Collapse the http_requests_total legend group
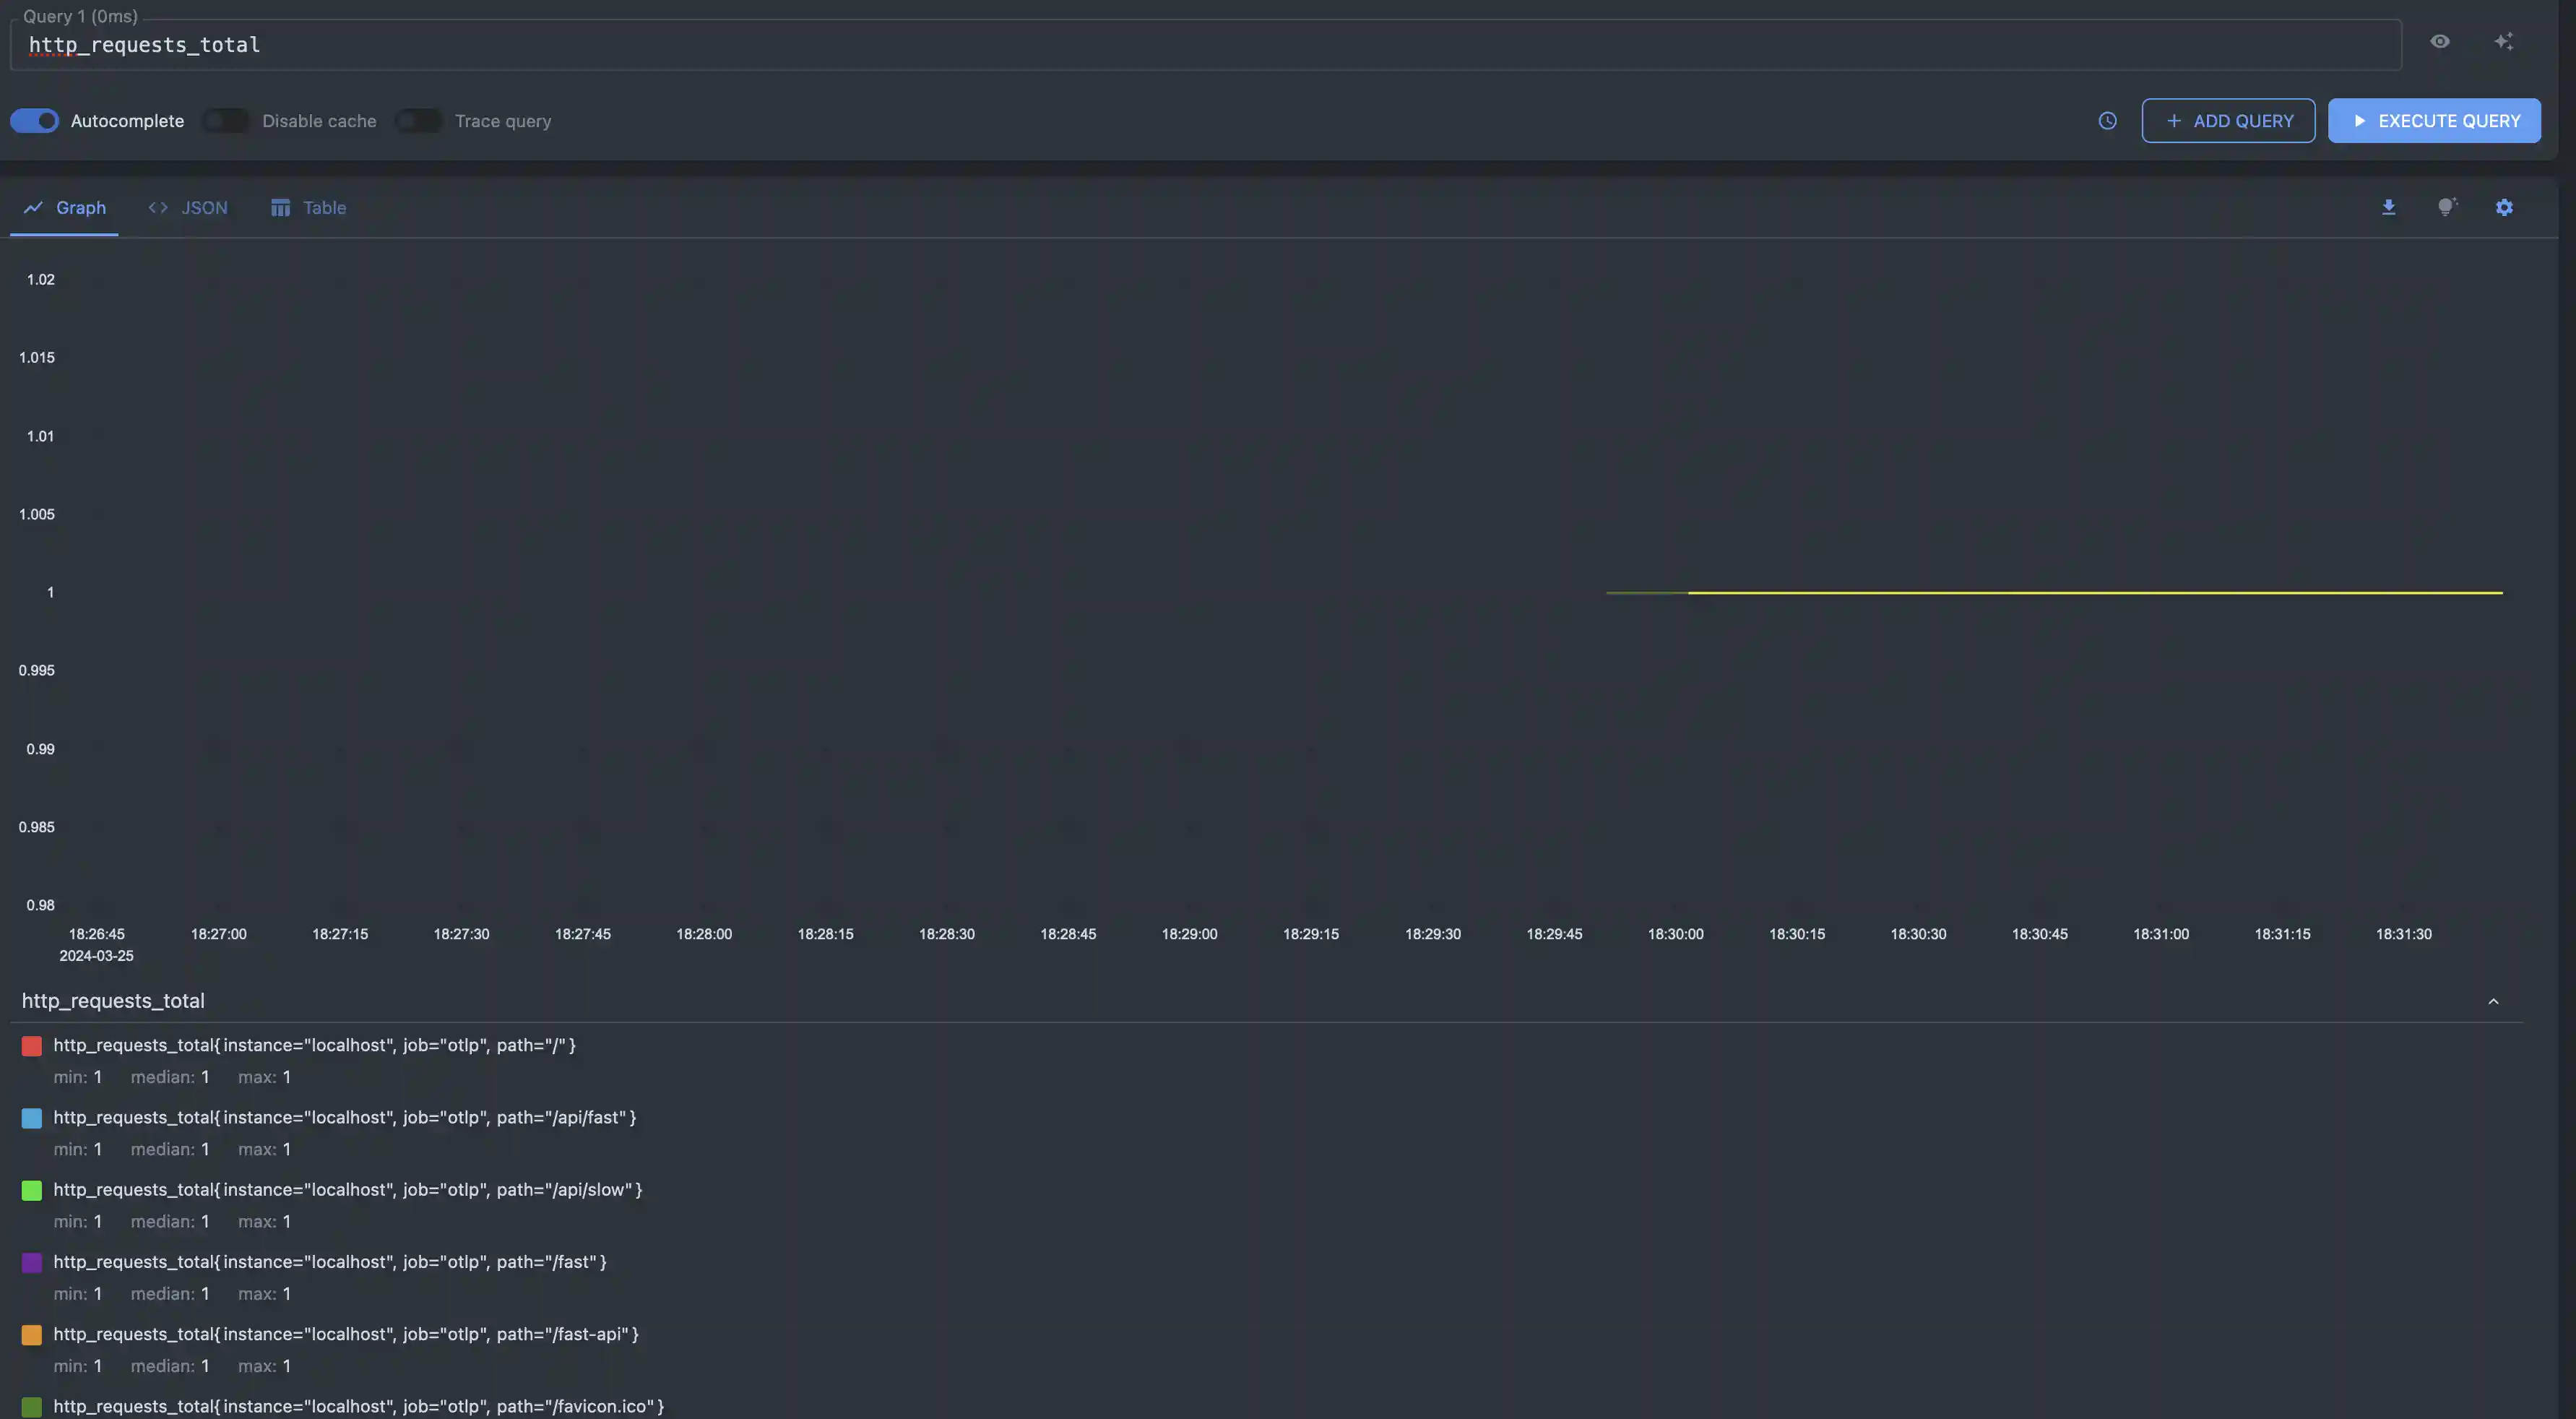Viewport: 2576px width, 1419px height. coord(2493,1002)
